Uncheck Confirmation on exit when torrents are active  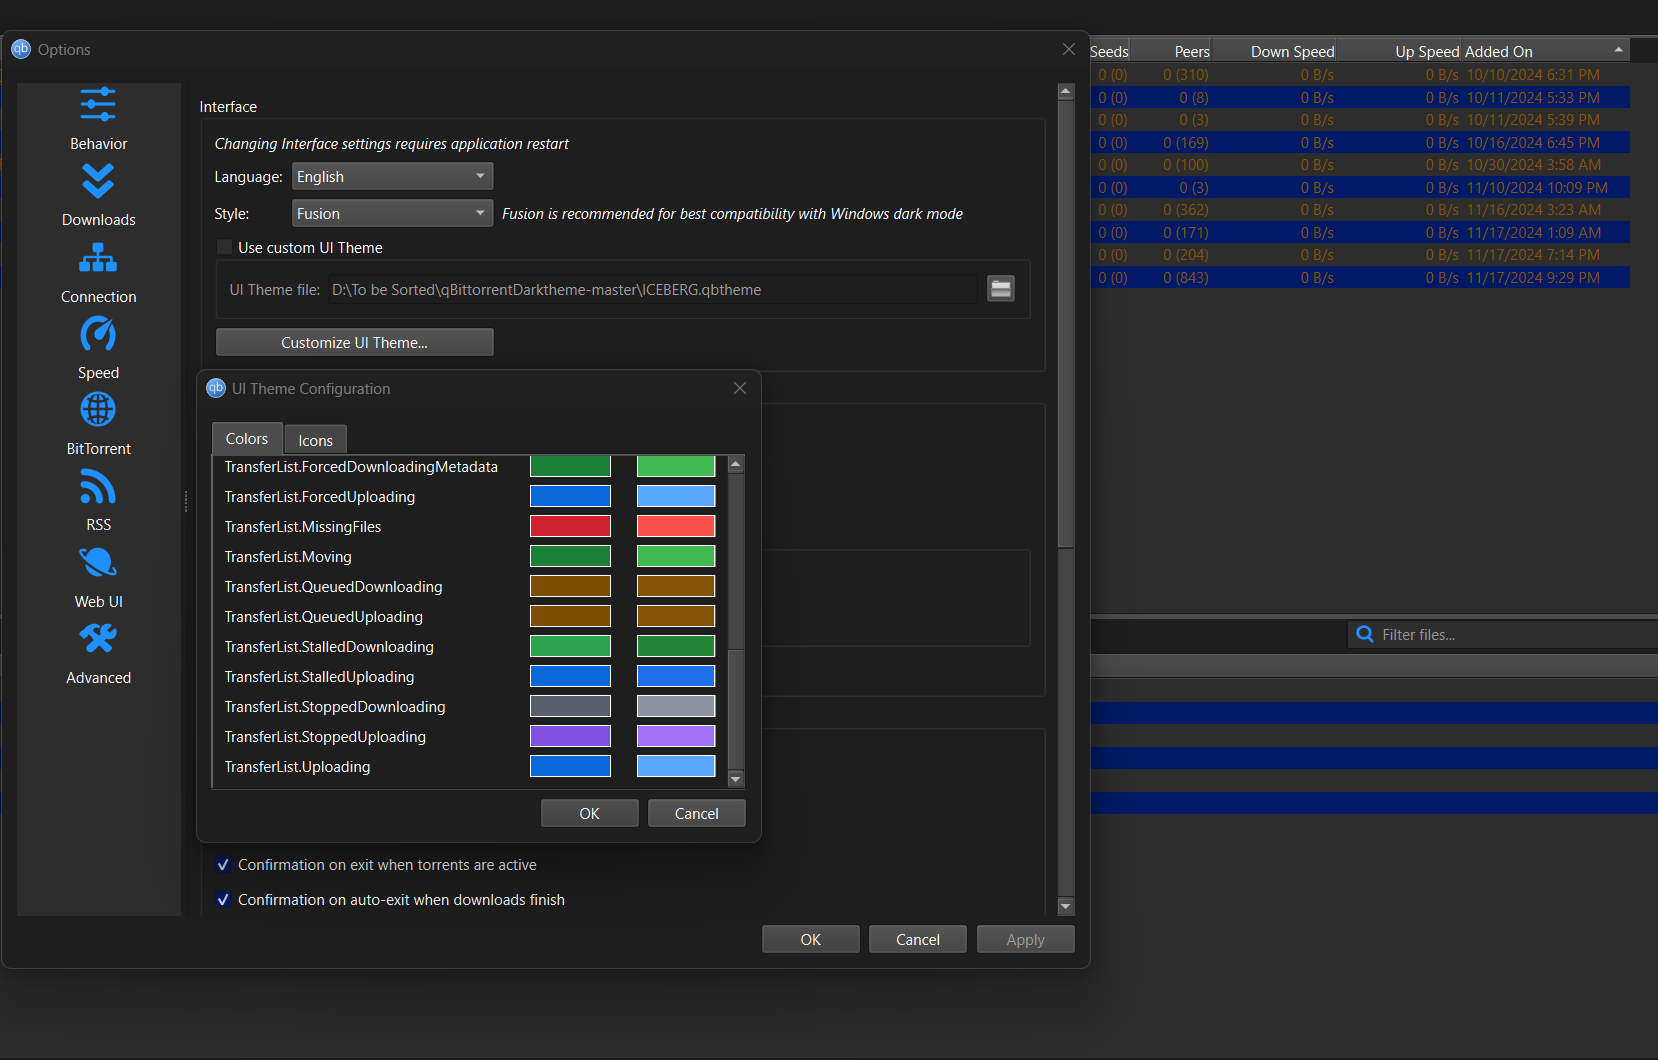(x=223, y=865)
